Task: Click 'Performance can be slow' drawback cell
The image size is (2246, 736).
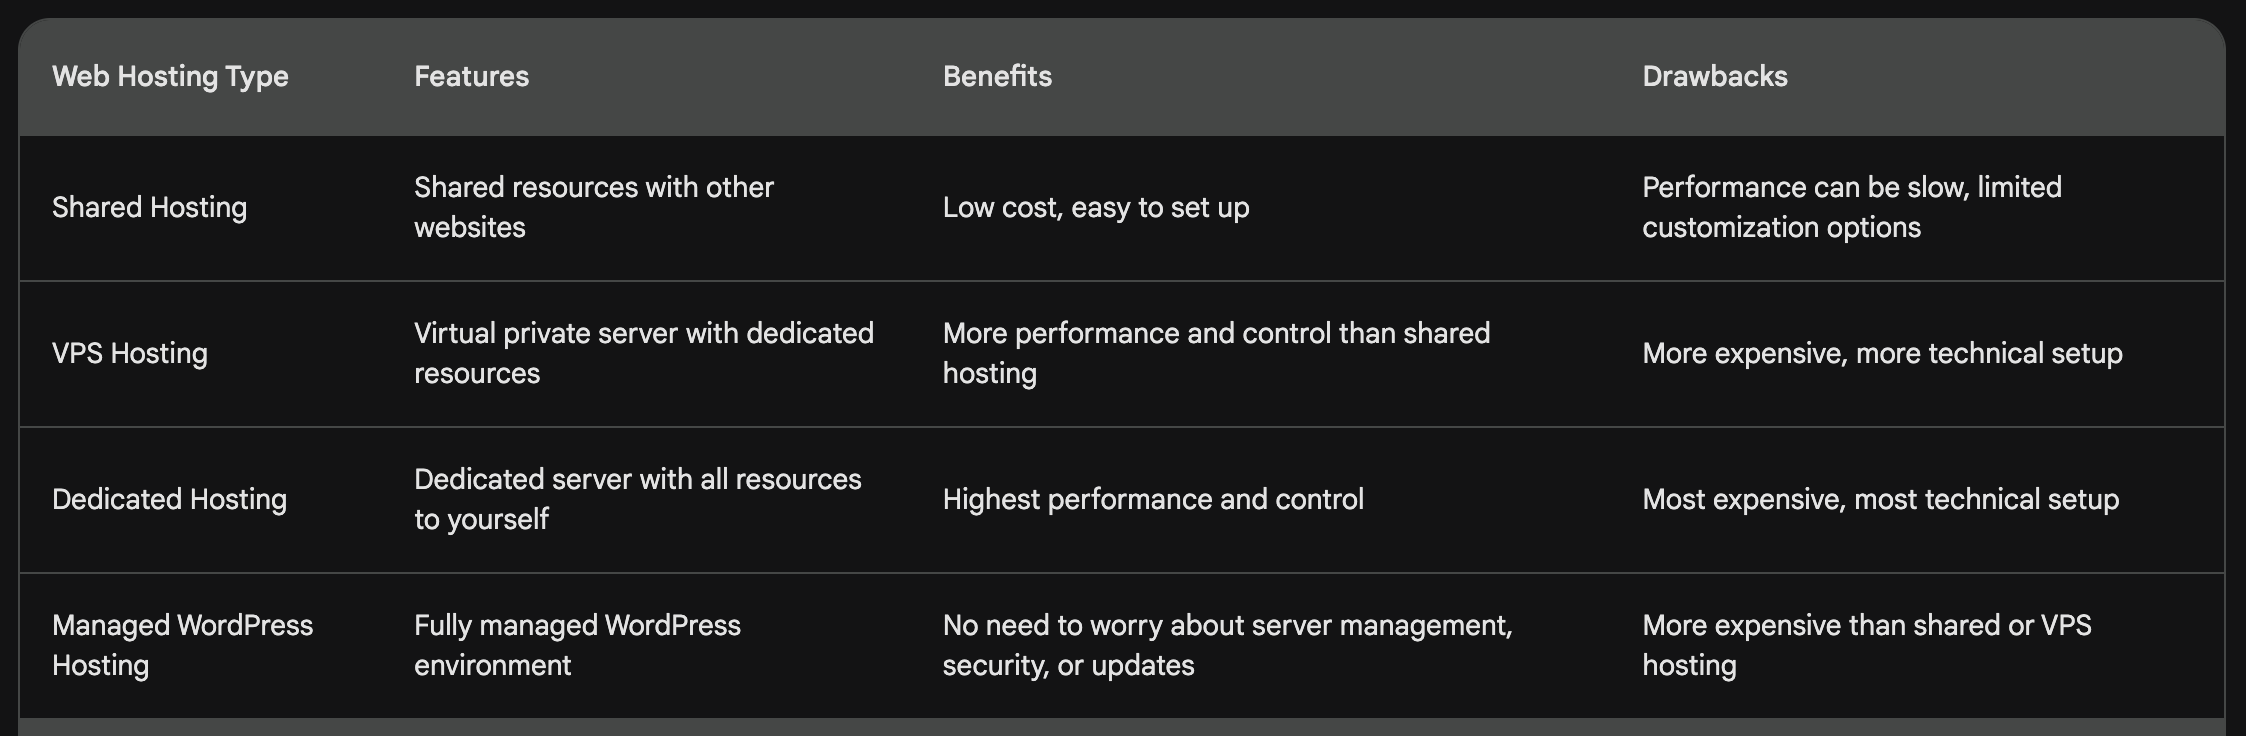Action: click(1852, 208)
